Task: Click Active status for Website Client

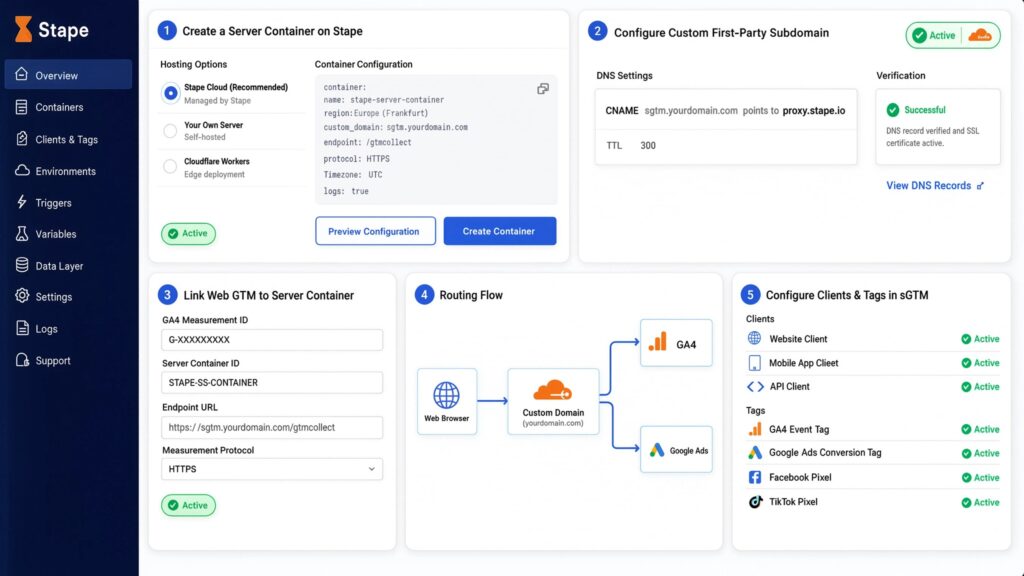Action: tap(980, 339)
